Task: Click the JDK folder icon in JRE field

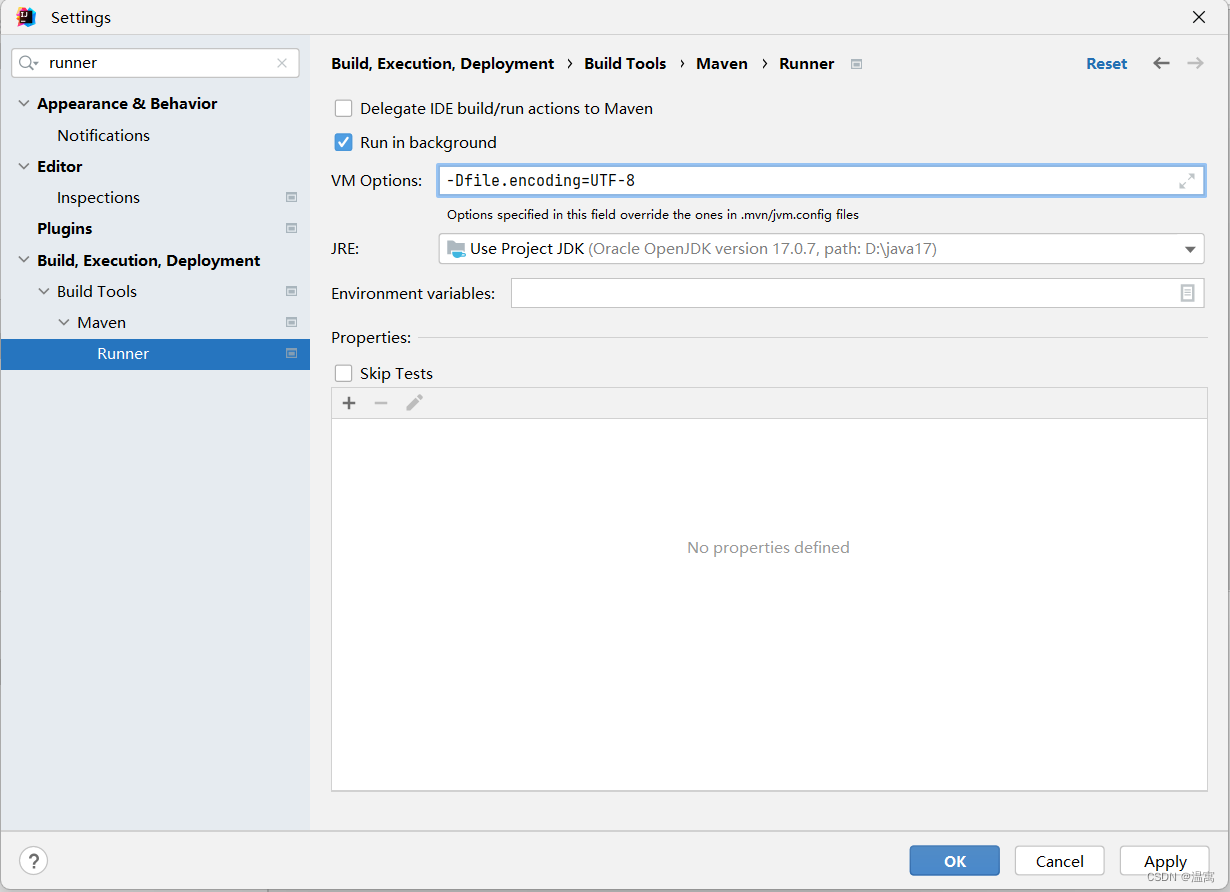Action: 456,249
